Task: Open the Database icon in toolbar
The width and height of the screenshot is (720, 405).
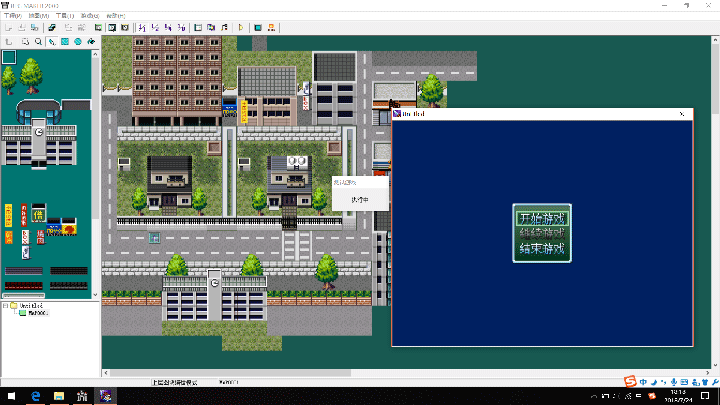Action: click(198, 27)
